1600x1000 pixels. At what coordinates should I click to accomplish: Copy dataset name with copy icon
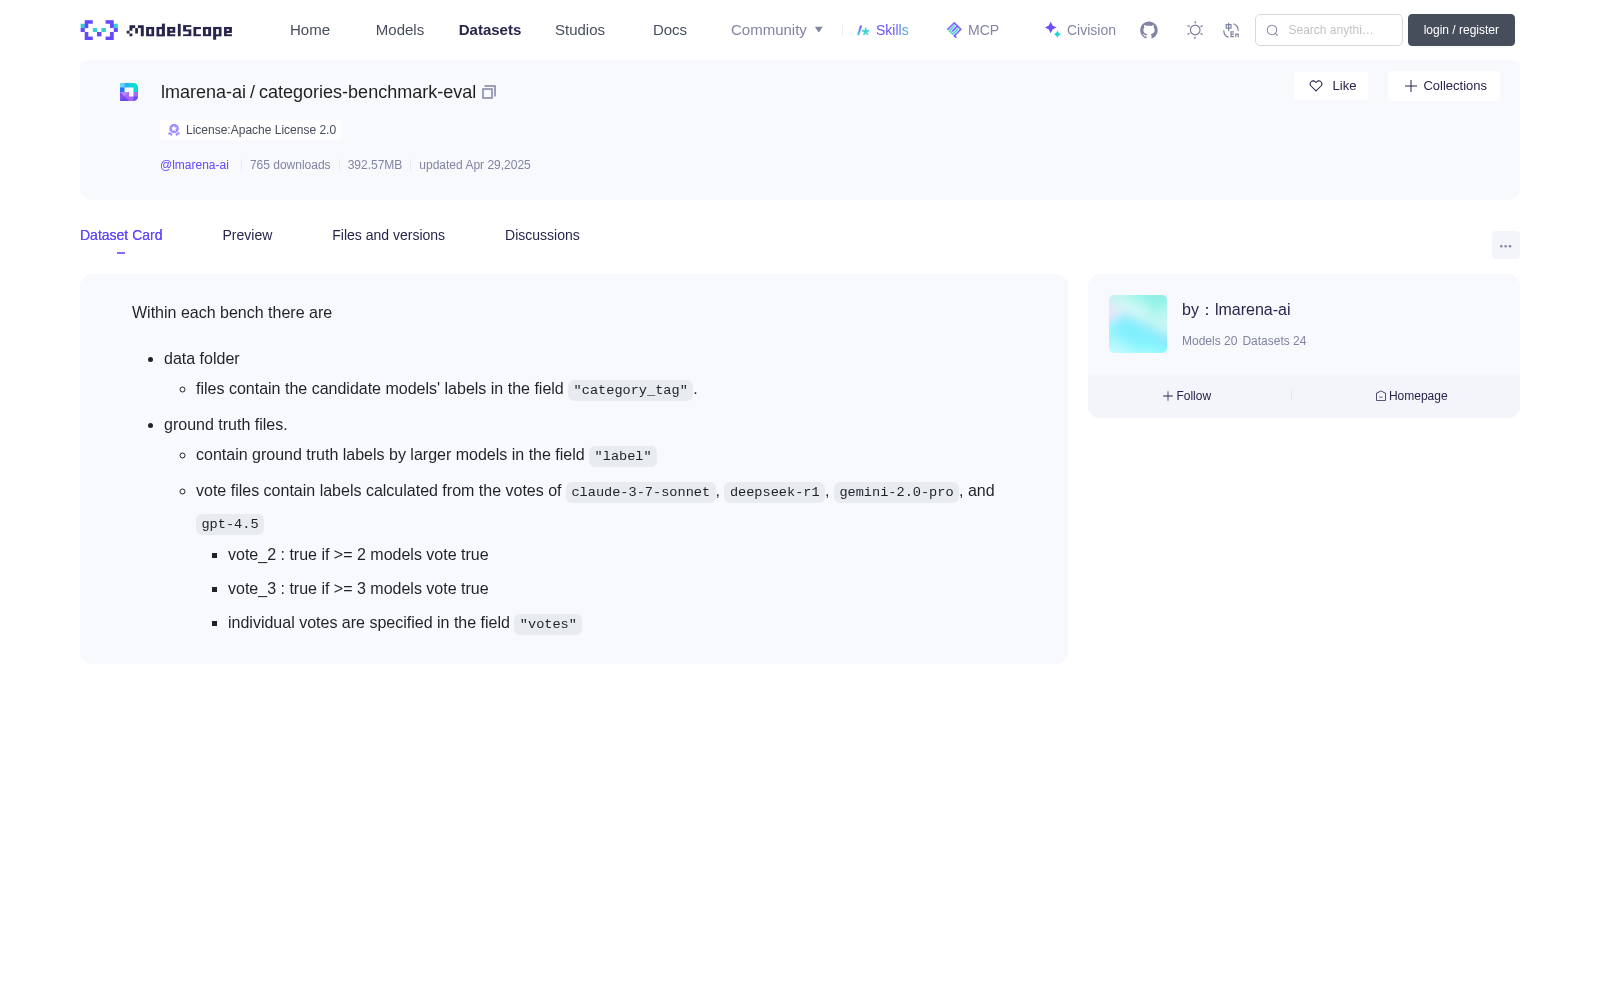[489, 92]
